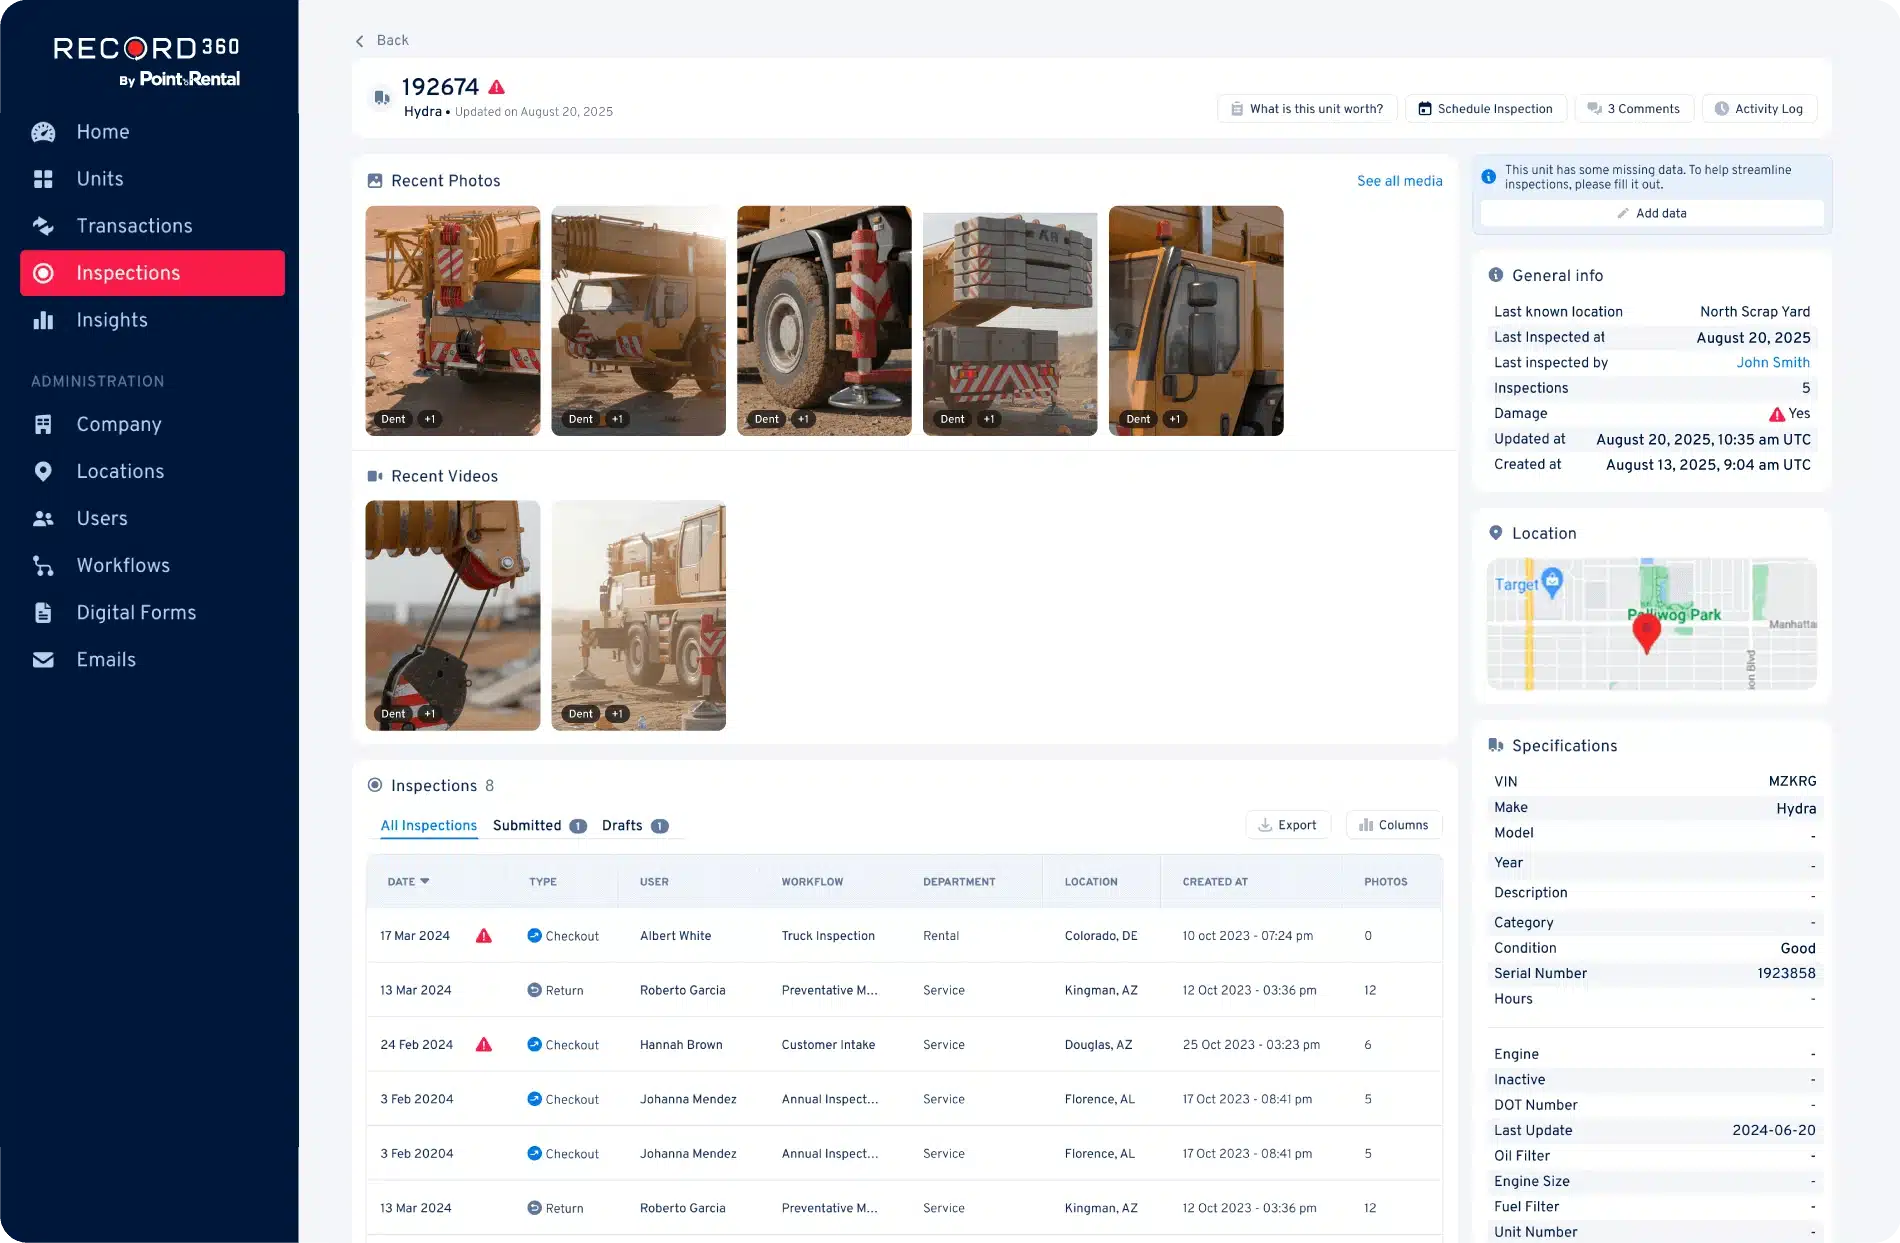Go back using the Back chevron

pos(360,41)
